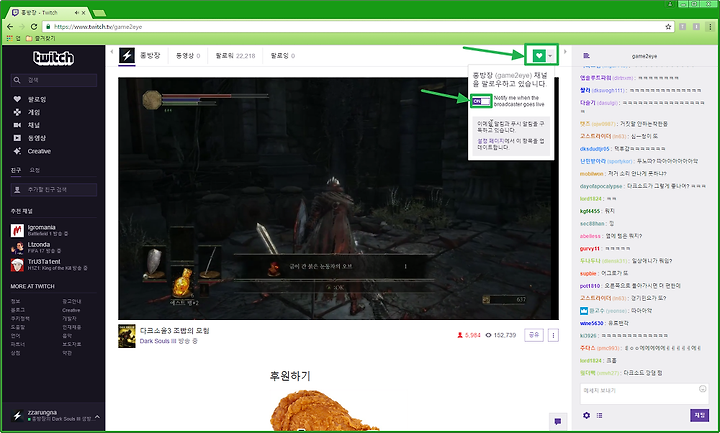Click chat username kgl4455

(590, 211)
